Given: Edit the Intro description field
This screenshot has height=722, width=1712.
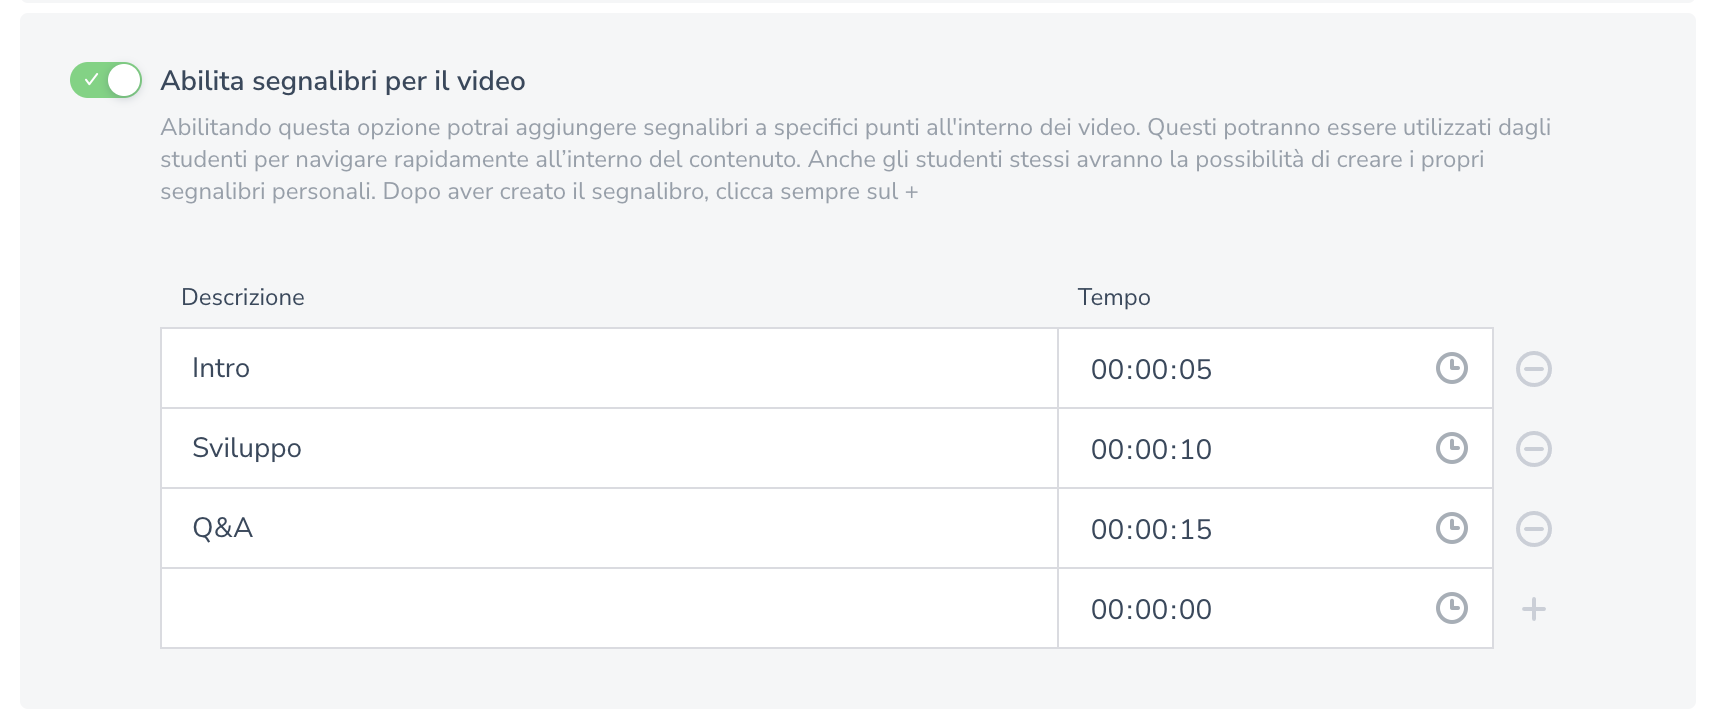Looking at the screenshot, I should coord(608,368).
